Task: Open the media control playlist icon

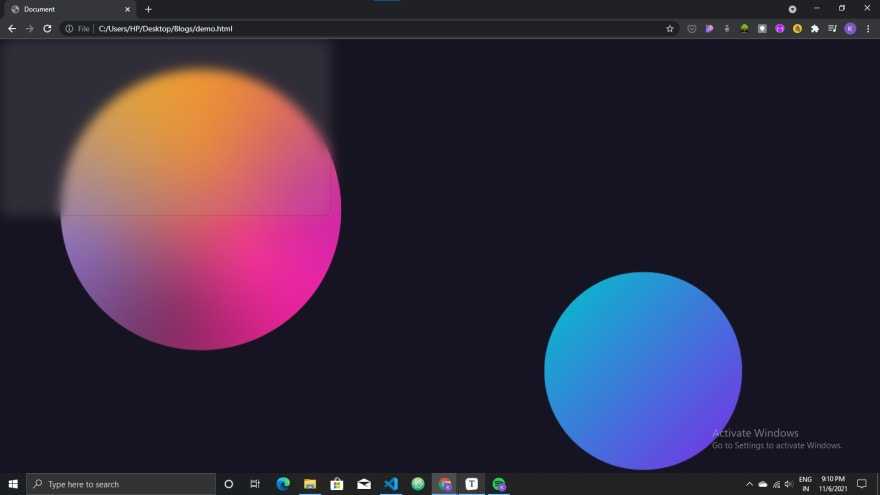Action: point(832,29)
